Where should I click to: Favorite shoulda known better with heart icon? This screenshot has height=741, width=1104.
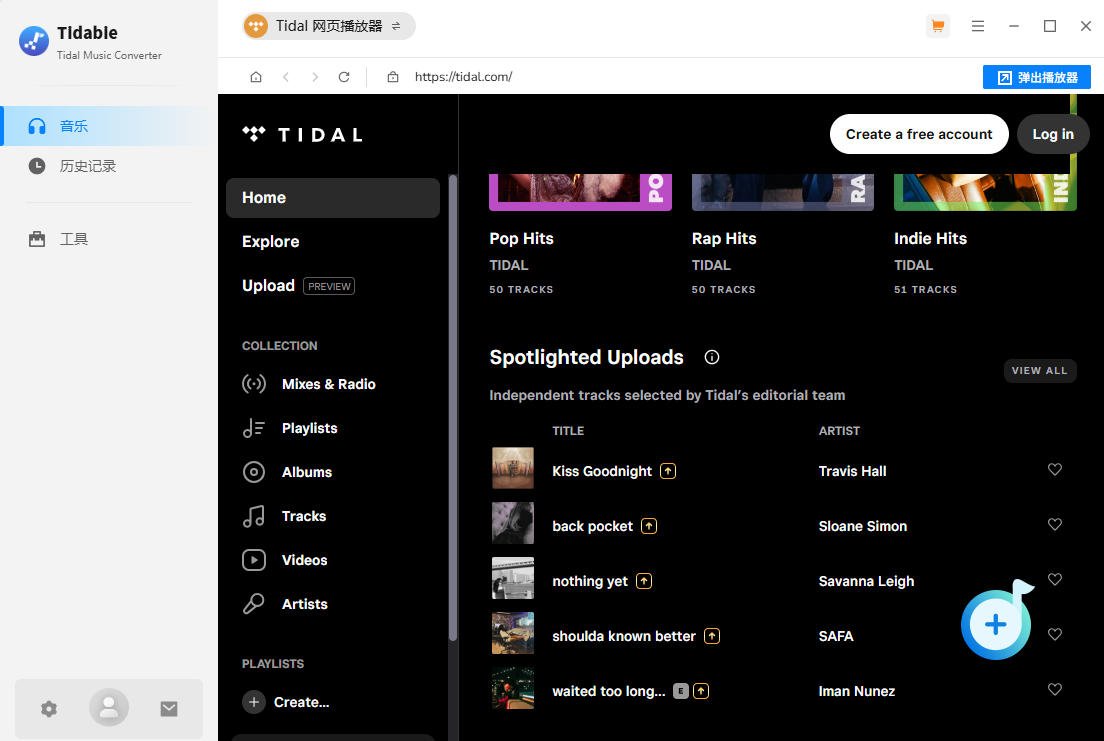1055,635
